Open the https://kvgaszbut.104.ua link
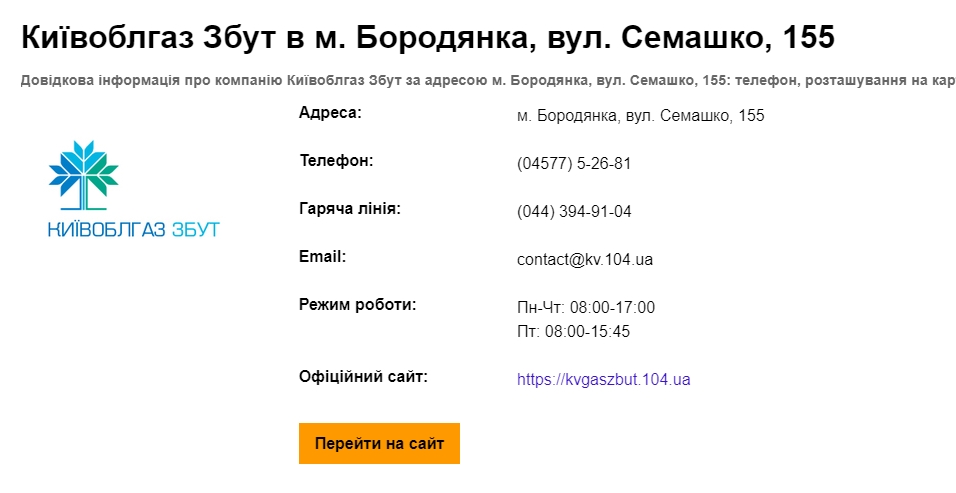The width and height of the screenshot is (956, 493). (604, 380)
